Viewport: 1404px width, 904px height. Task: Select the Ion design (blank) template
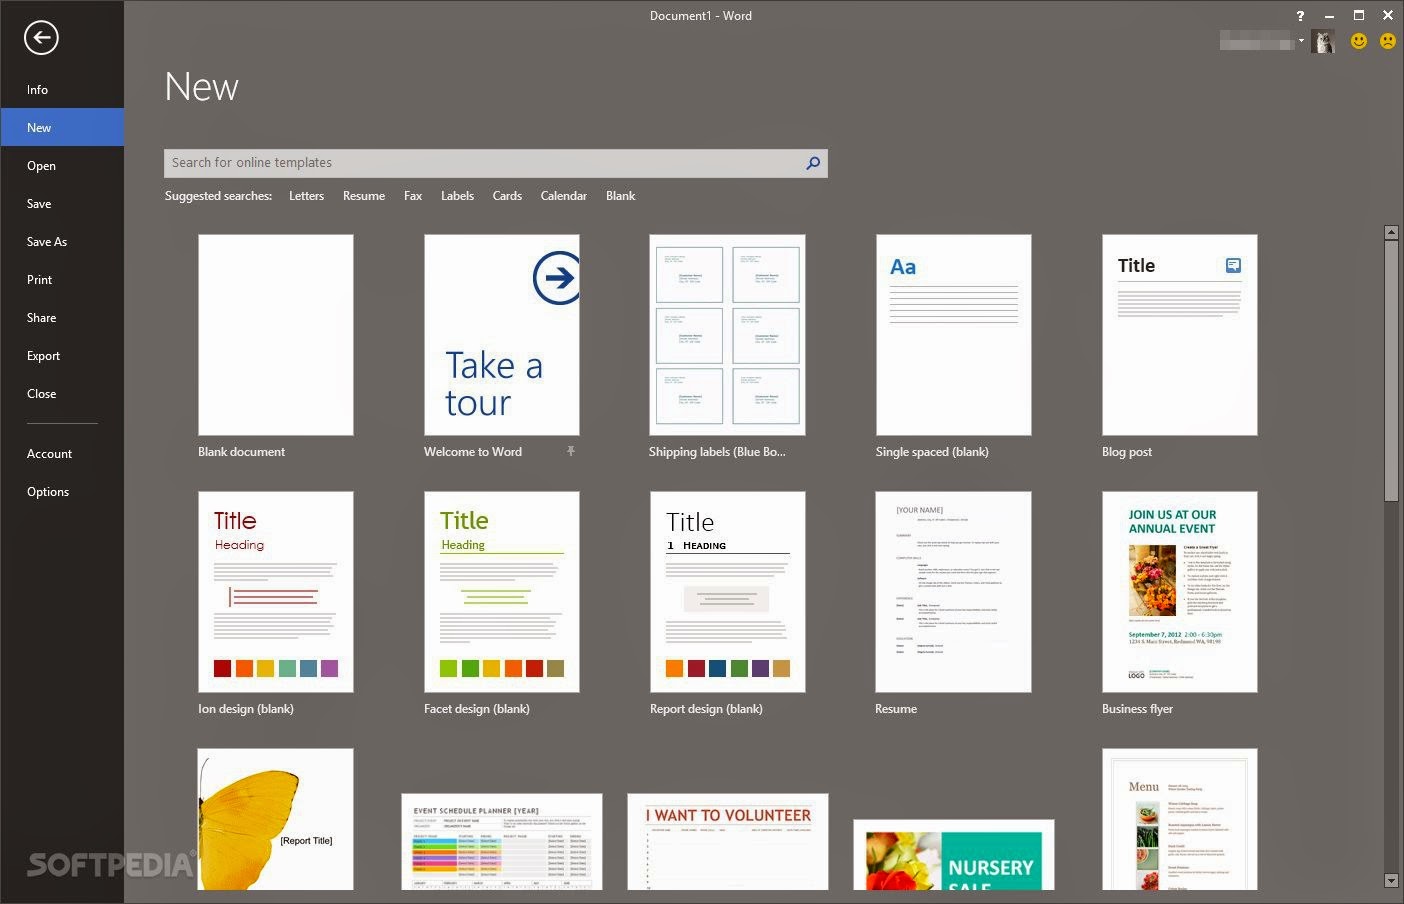(x=276, y=592)
